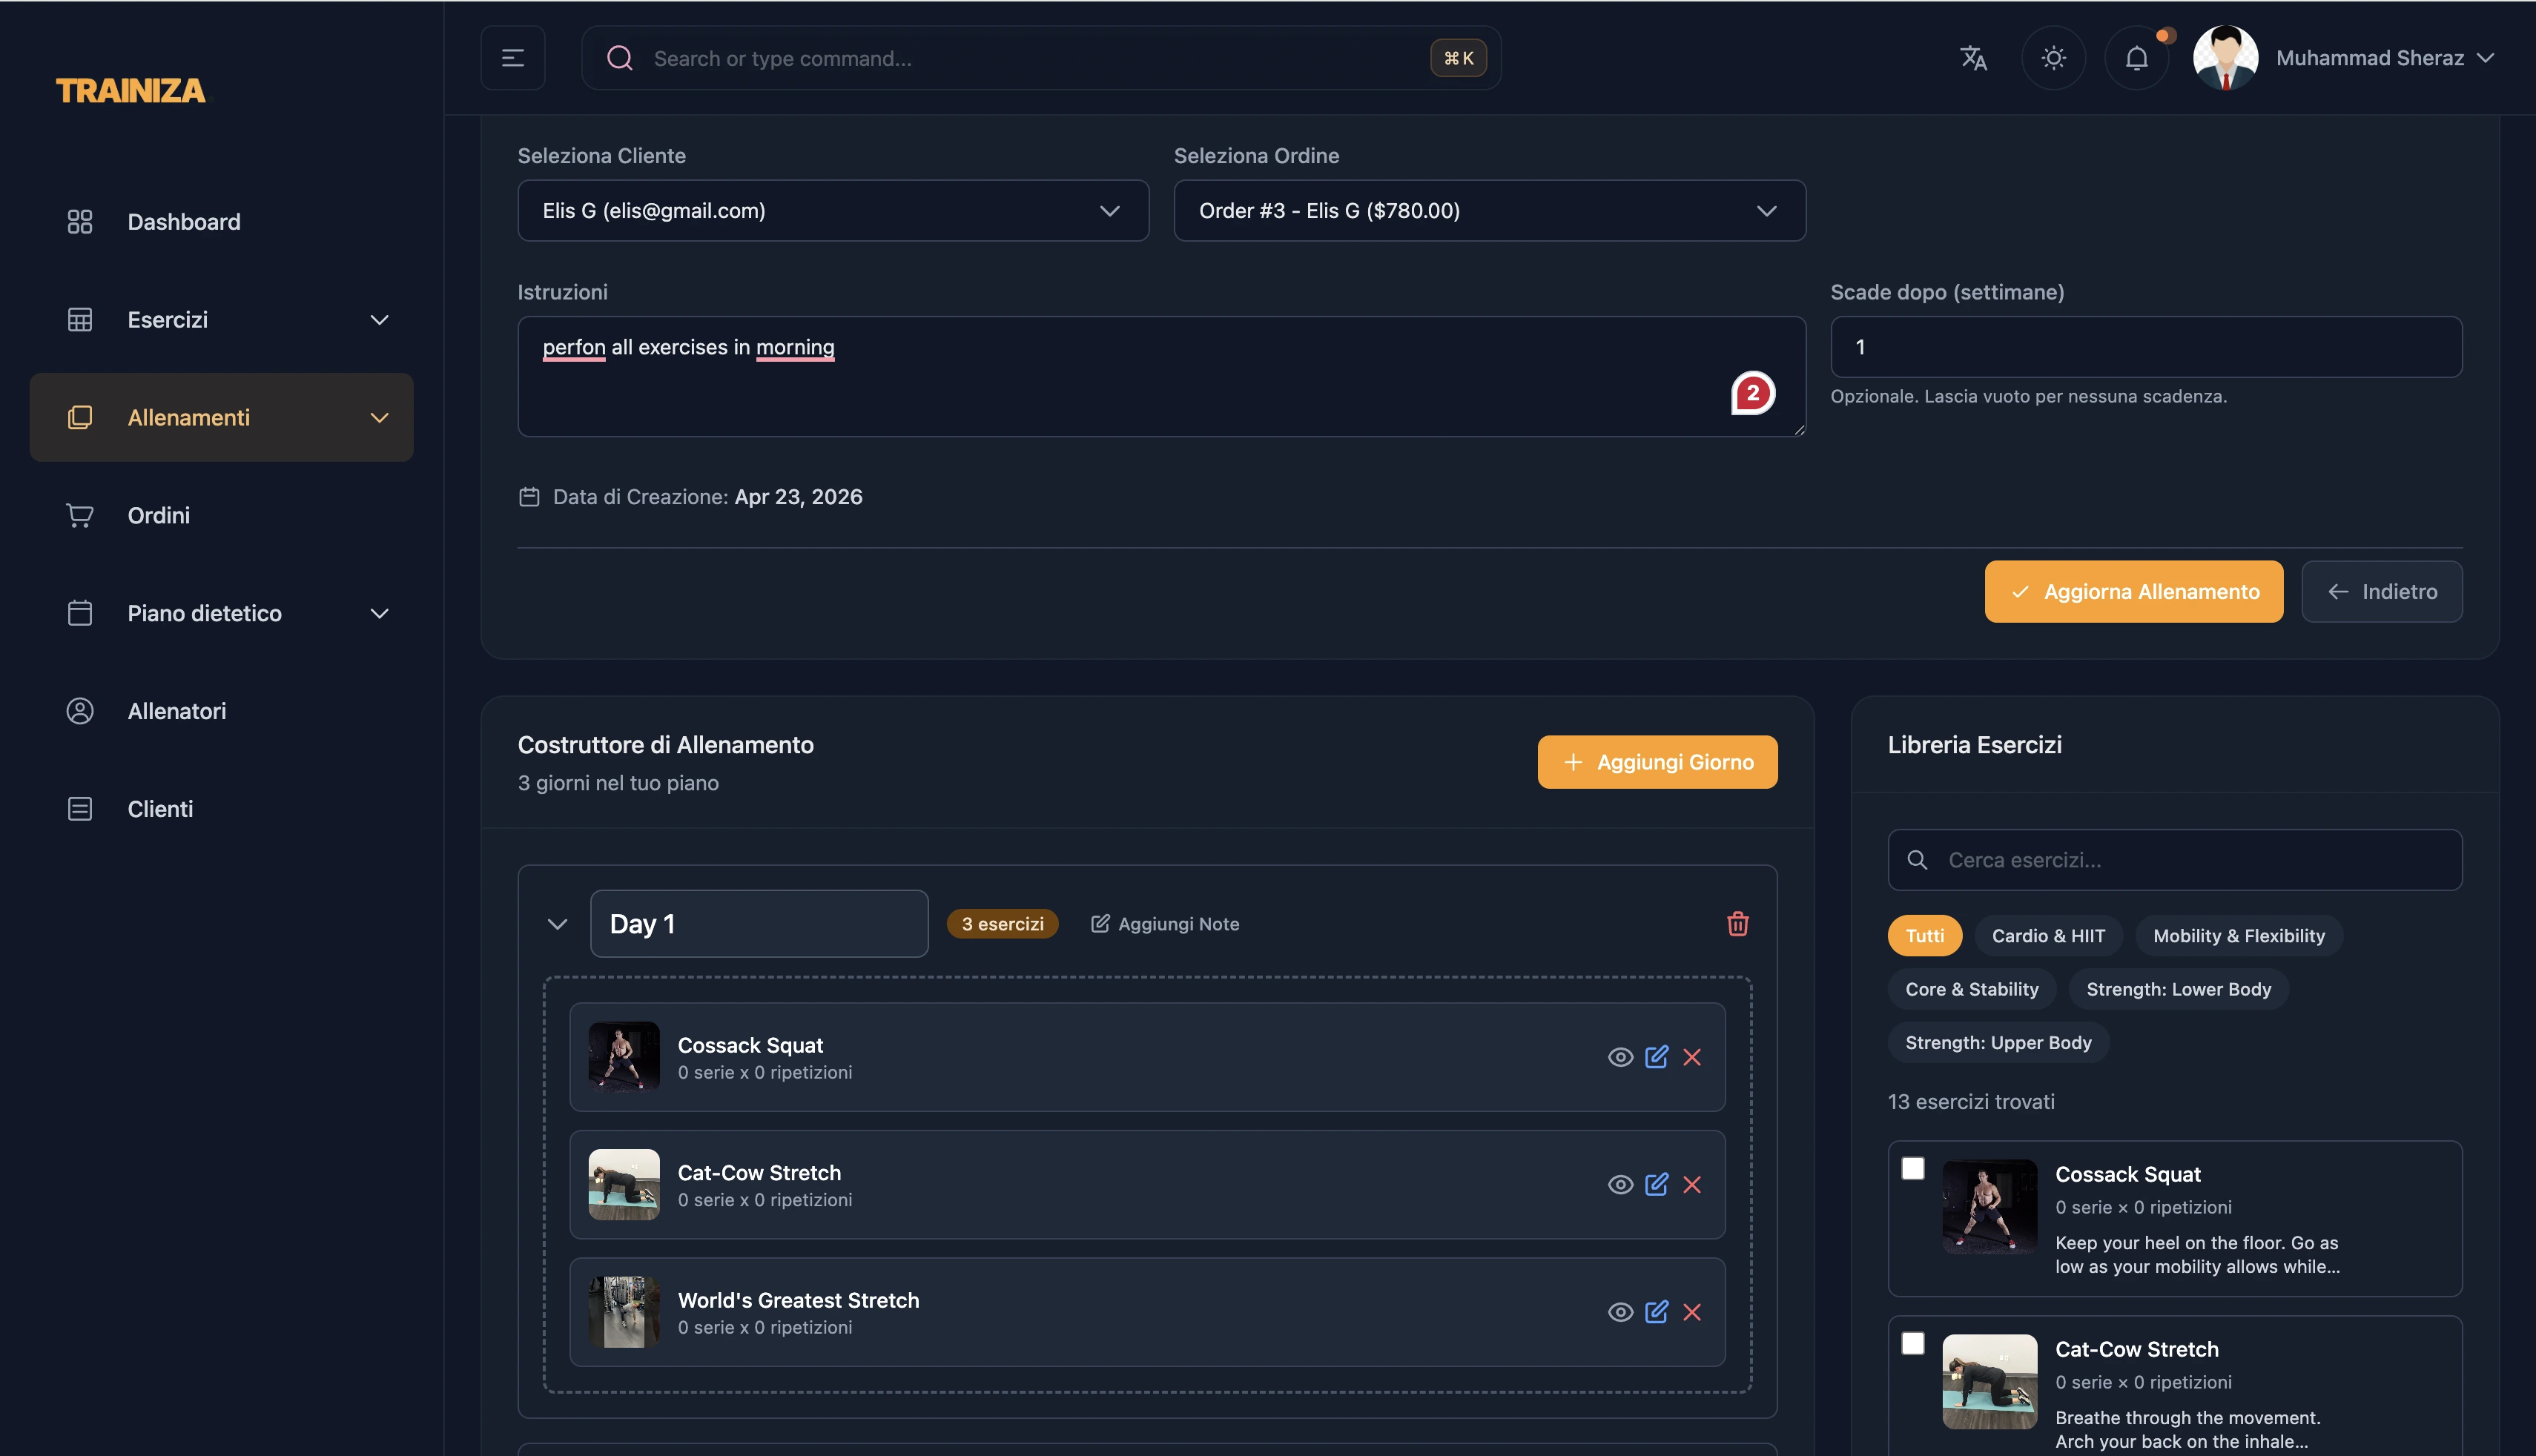Open notifications bell
Image resolution: width=2536 pixels, height=1456 pixels.
click(2136, 58)
